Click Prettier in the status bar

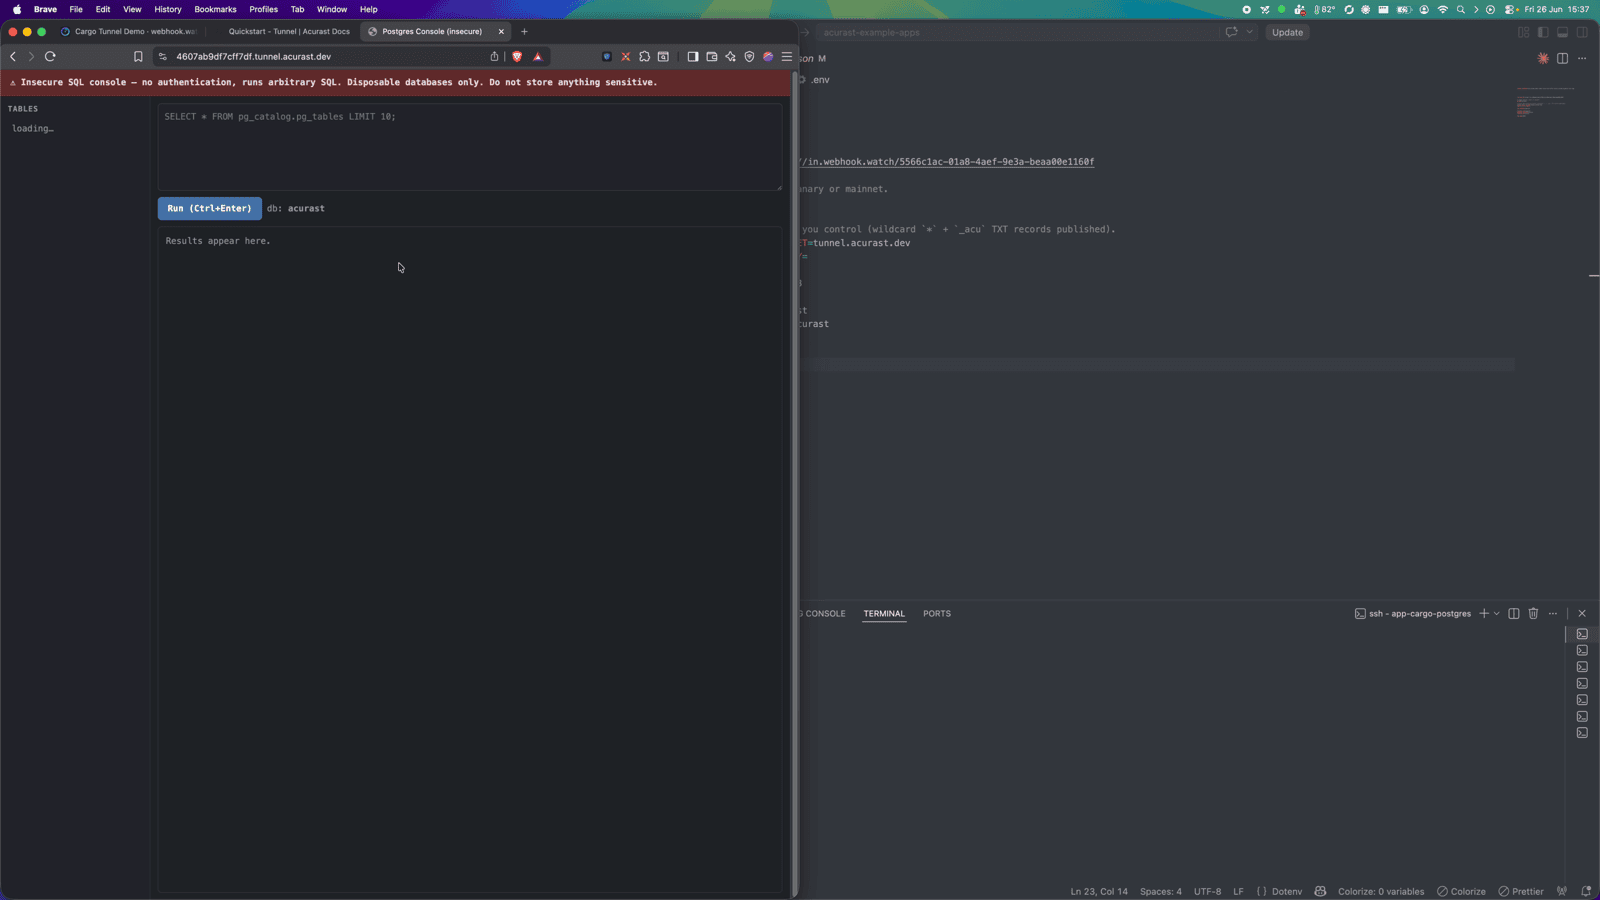tap(1521, 891)
